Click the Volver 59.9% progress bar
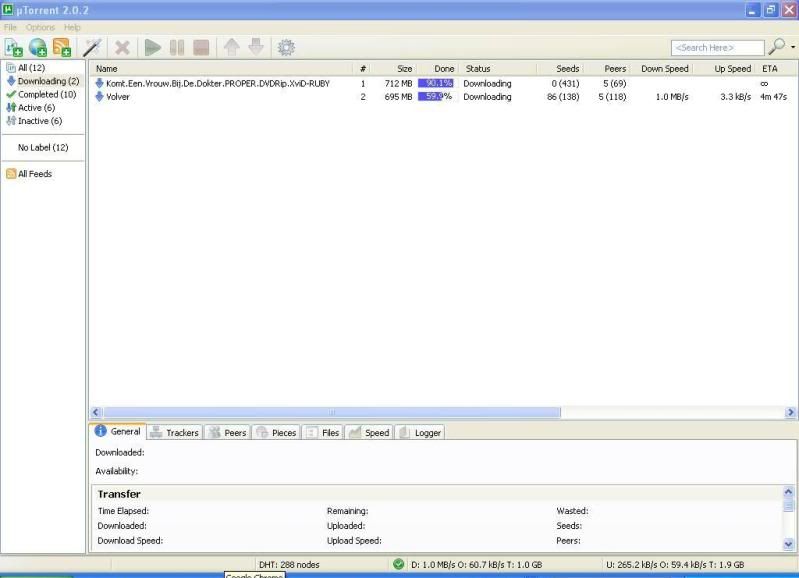This screenshot has height=578, width=799. click(x=436, y=97)
